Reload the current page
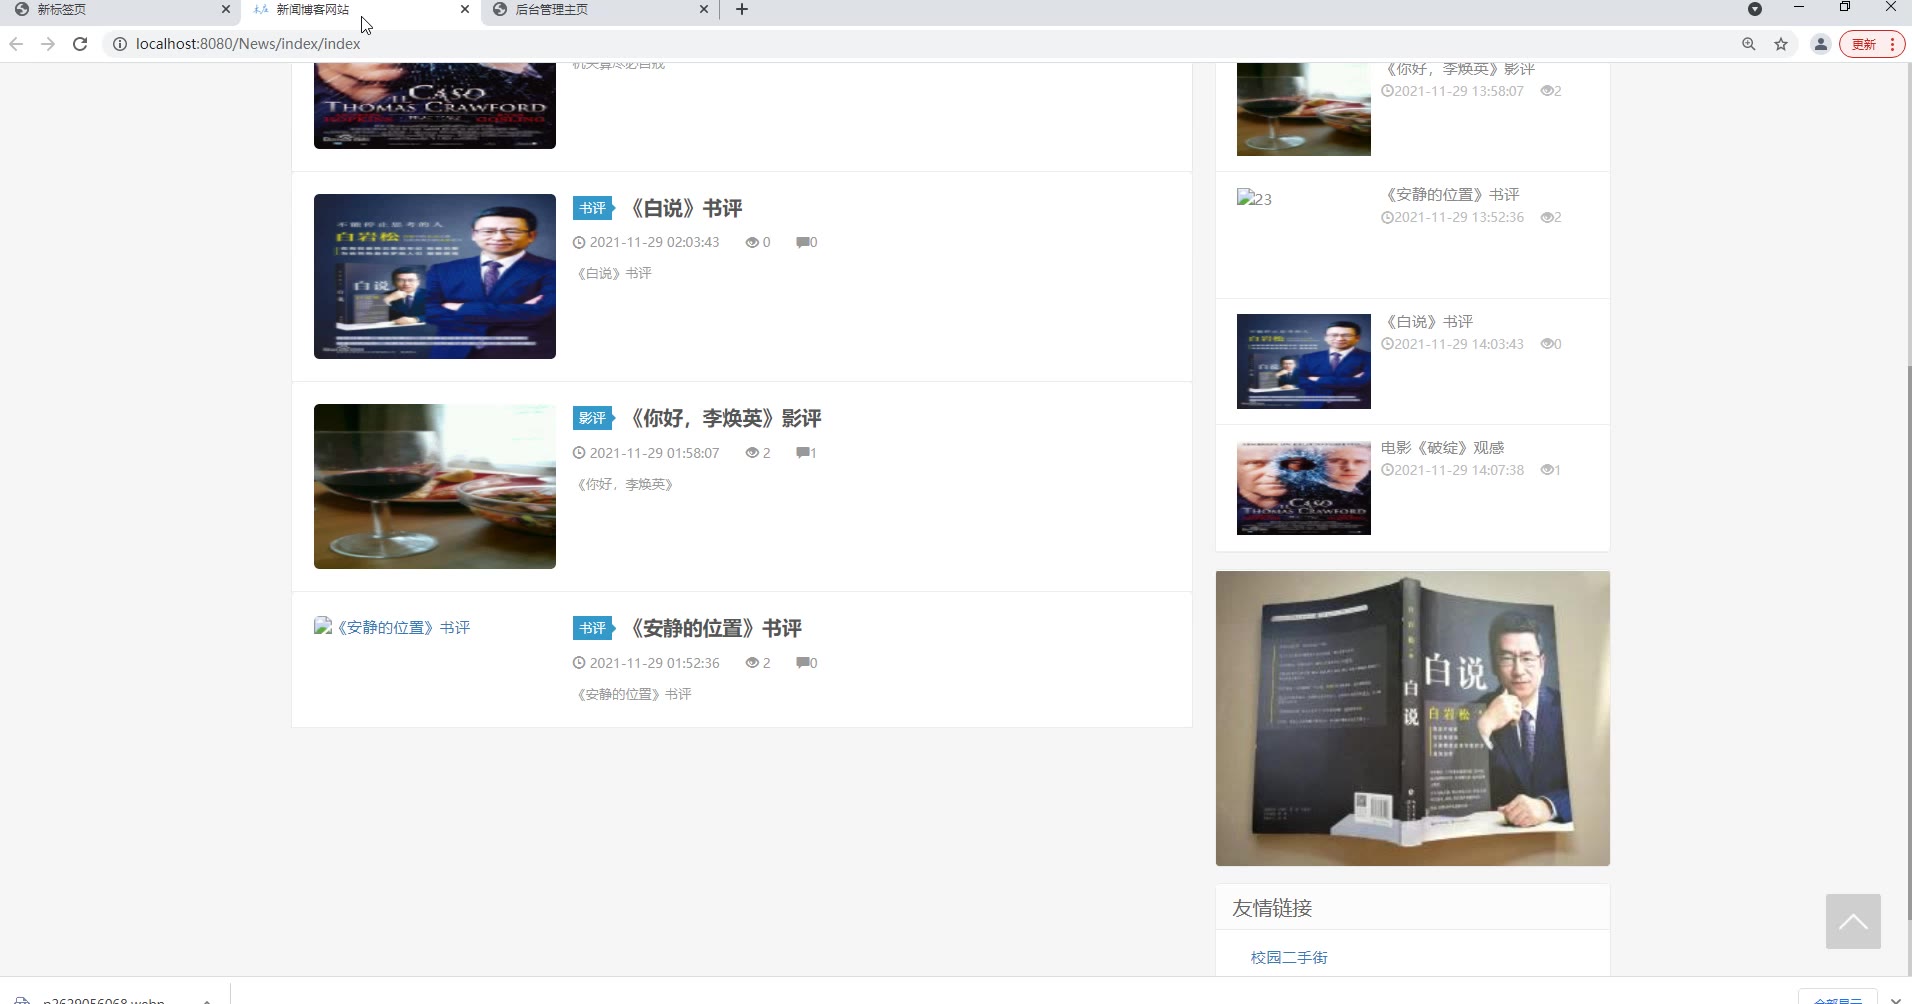 click(x=80, y=44)
